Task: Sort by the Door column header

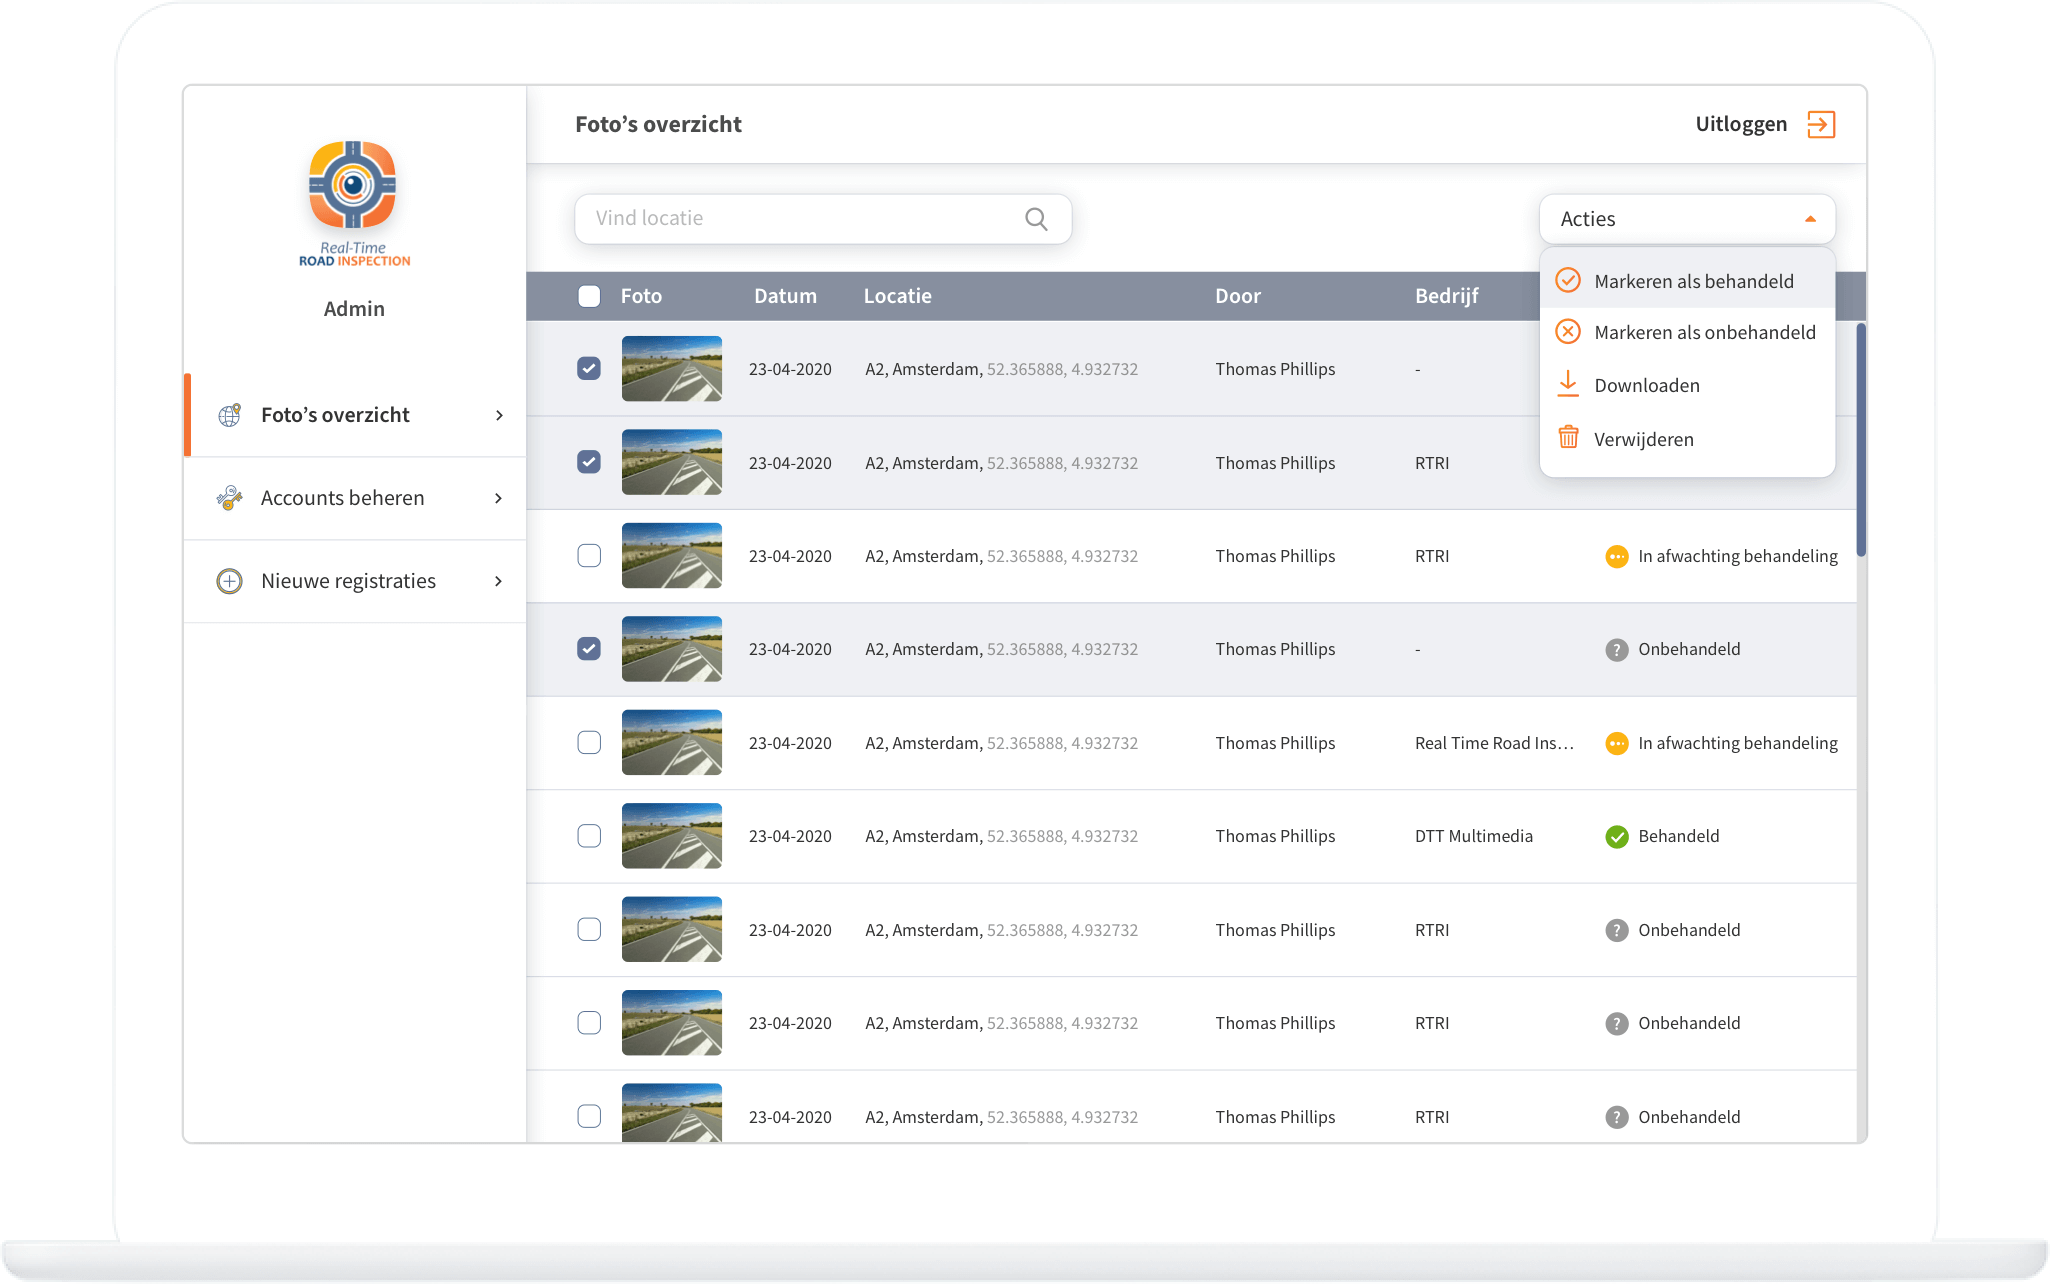Action: click(x=1237, y=296)
